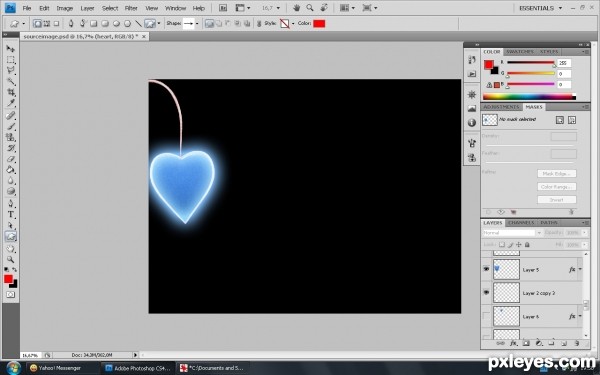Viewport: 600px width, 375px height.
Task: Switch to the Adjustments tab
Action: [x=501, y=107]
